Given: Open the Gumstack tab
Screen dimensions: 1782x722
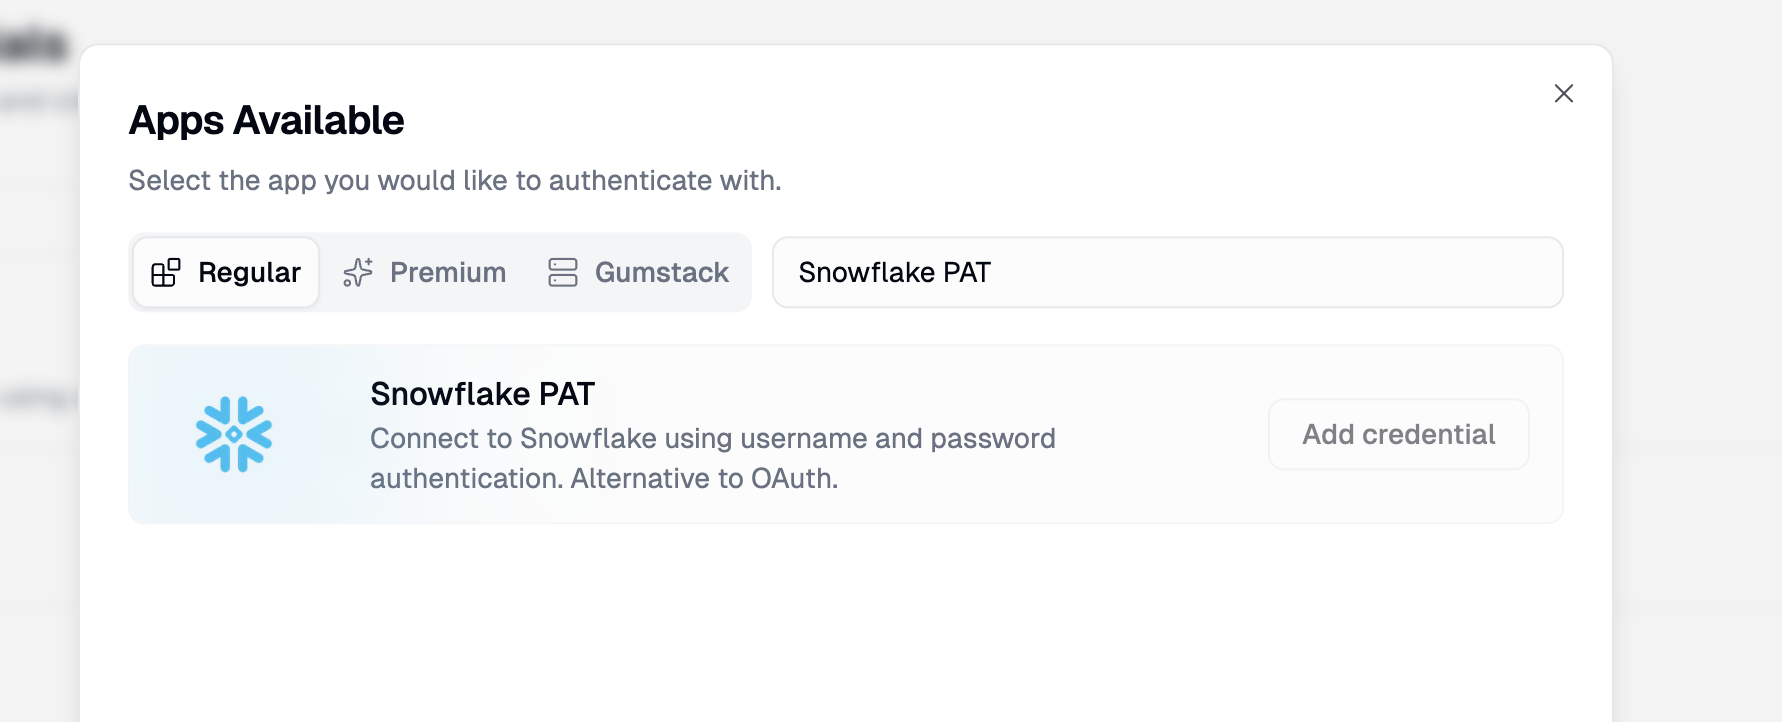Looking at the screenshot, I should tap(661, 272).
